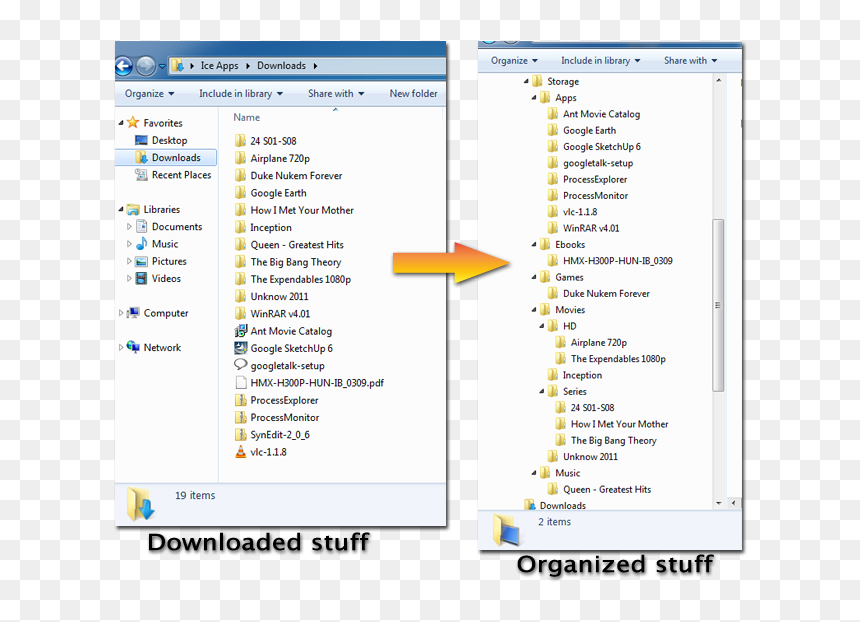
Task: Click Ice Apps in the address bar
Action: point(219,65)
